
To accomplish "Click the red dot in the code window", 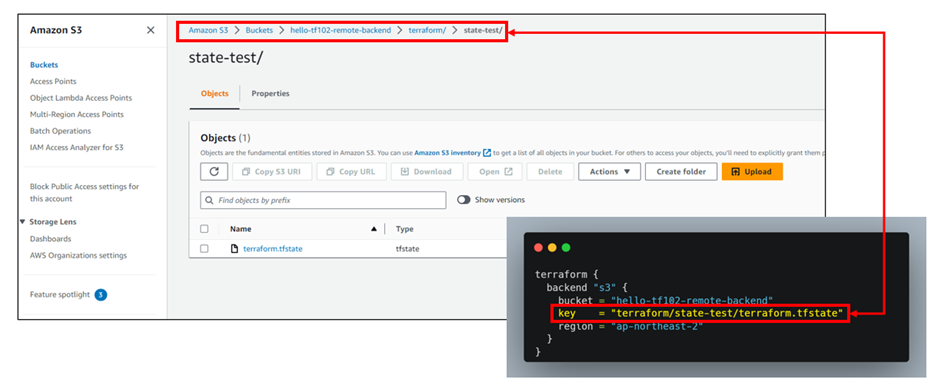I will (538, 247).
